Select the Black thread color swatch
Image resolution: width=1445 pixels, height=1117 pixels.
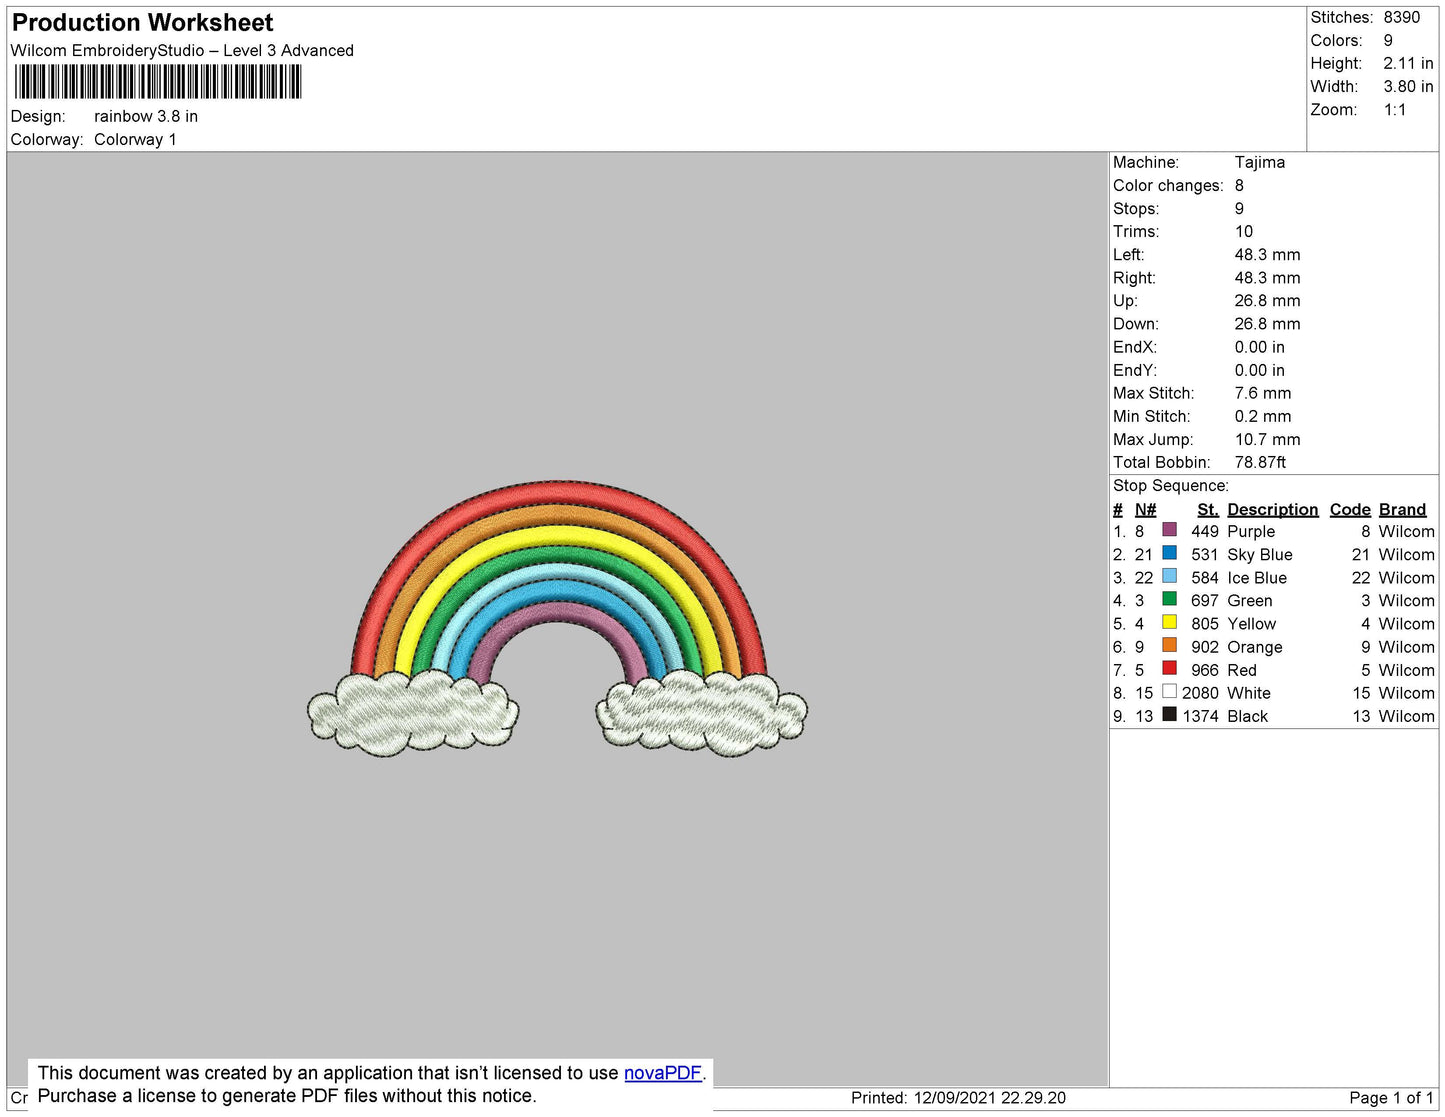click(1169, 714)
